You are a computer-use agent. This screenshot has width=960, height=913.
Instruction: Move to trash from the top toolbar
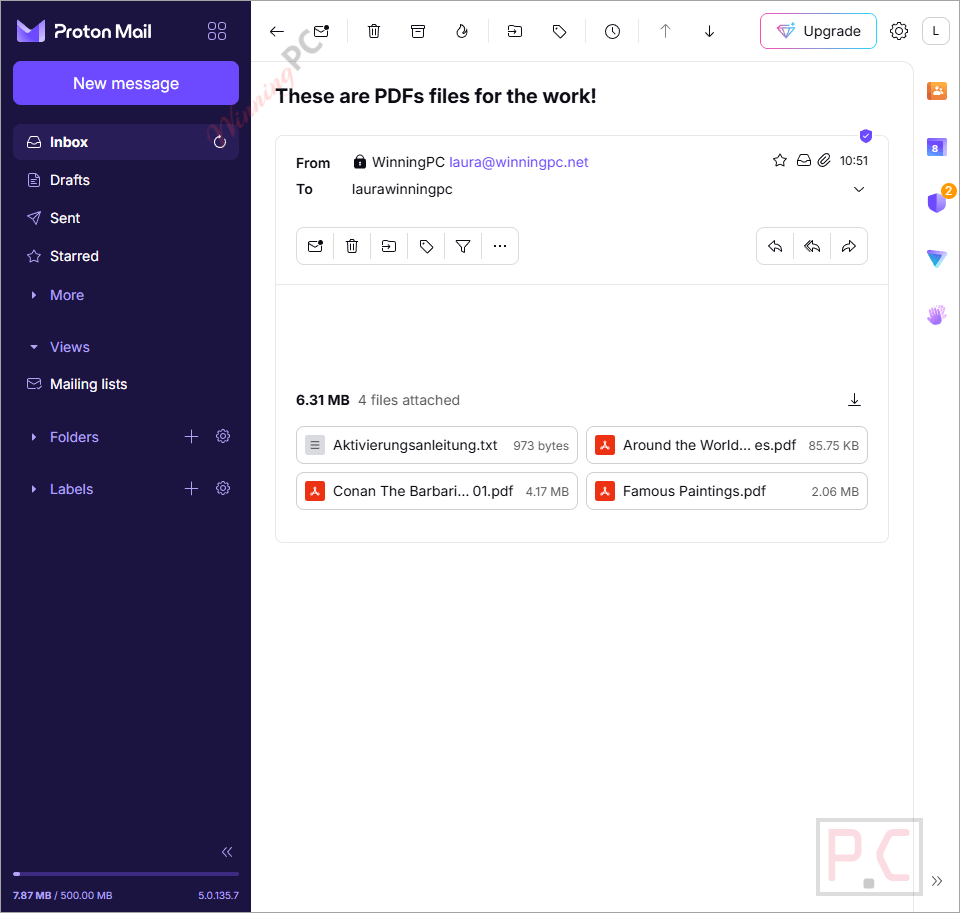click(374, 31)
